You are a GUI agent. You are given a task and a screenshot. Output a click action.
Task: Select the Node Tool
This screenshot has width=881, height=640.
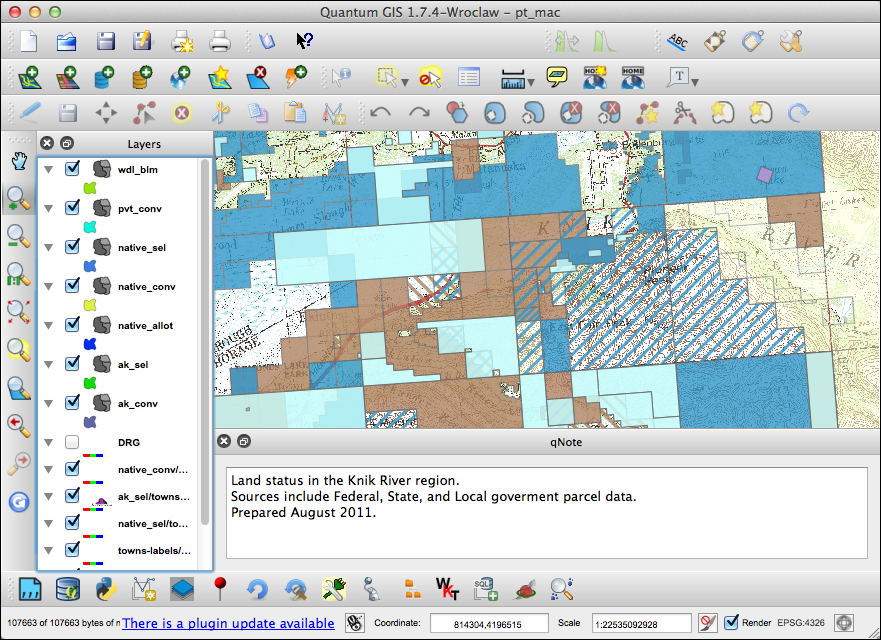tap(144, 113)
